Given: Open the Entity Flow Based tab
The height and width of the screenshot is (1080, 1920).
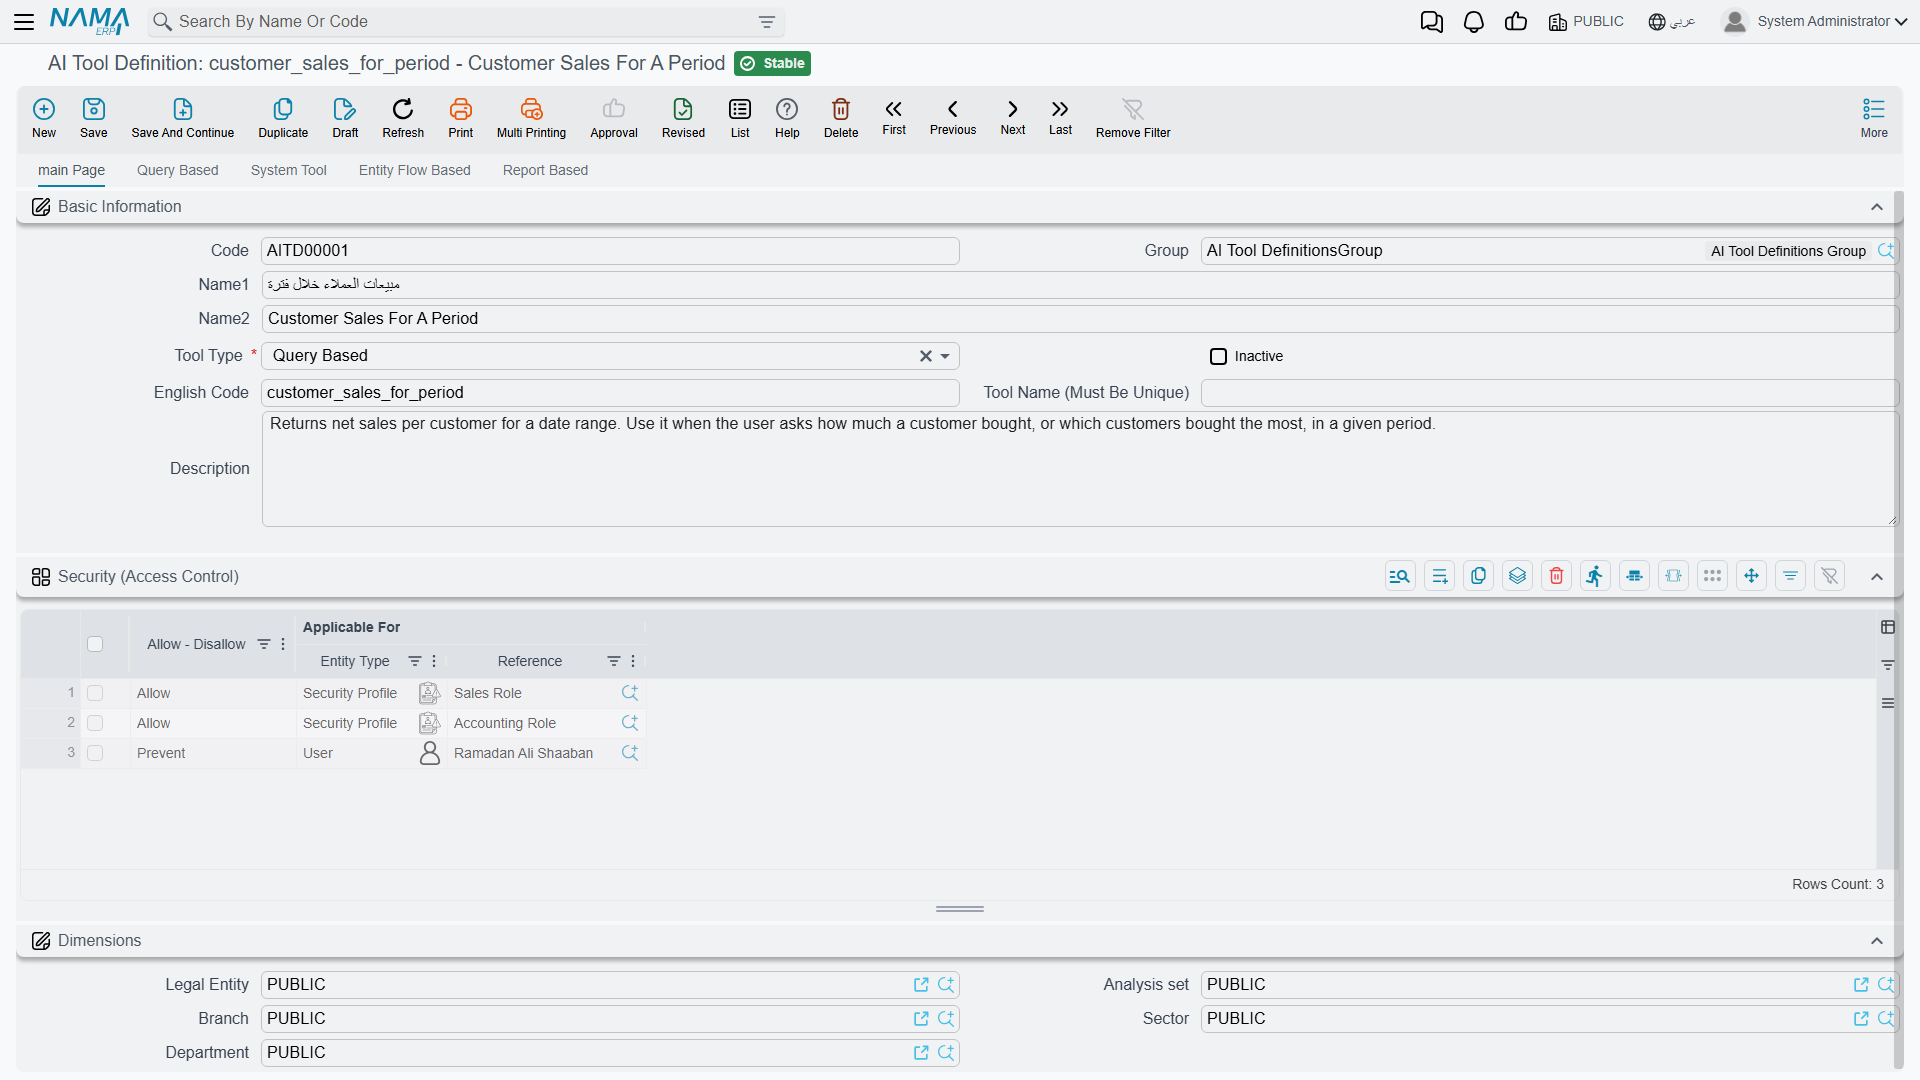Looking at the screenshot, I should tap(414, 170).
